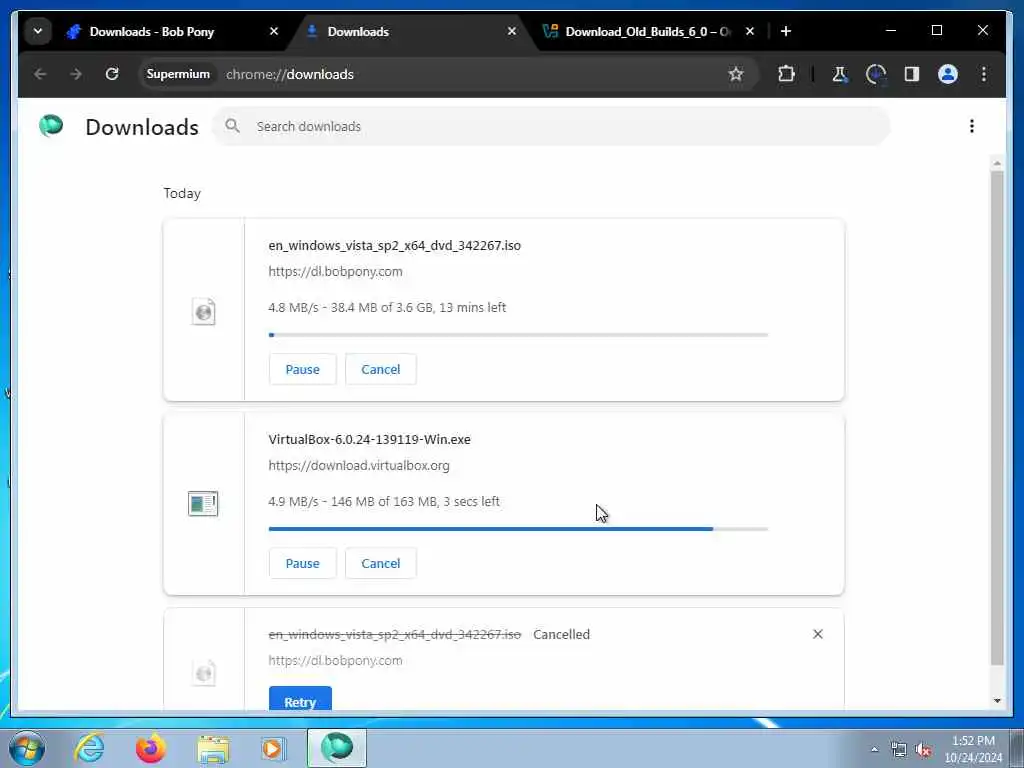Click the Vista ISO download progress bar
1024x768 pixels.
coord(518,335)
